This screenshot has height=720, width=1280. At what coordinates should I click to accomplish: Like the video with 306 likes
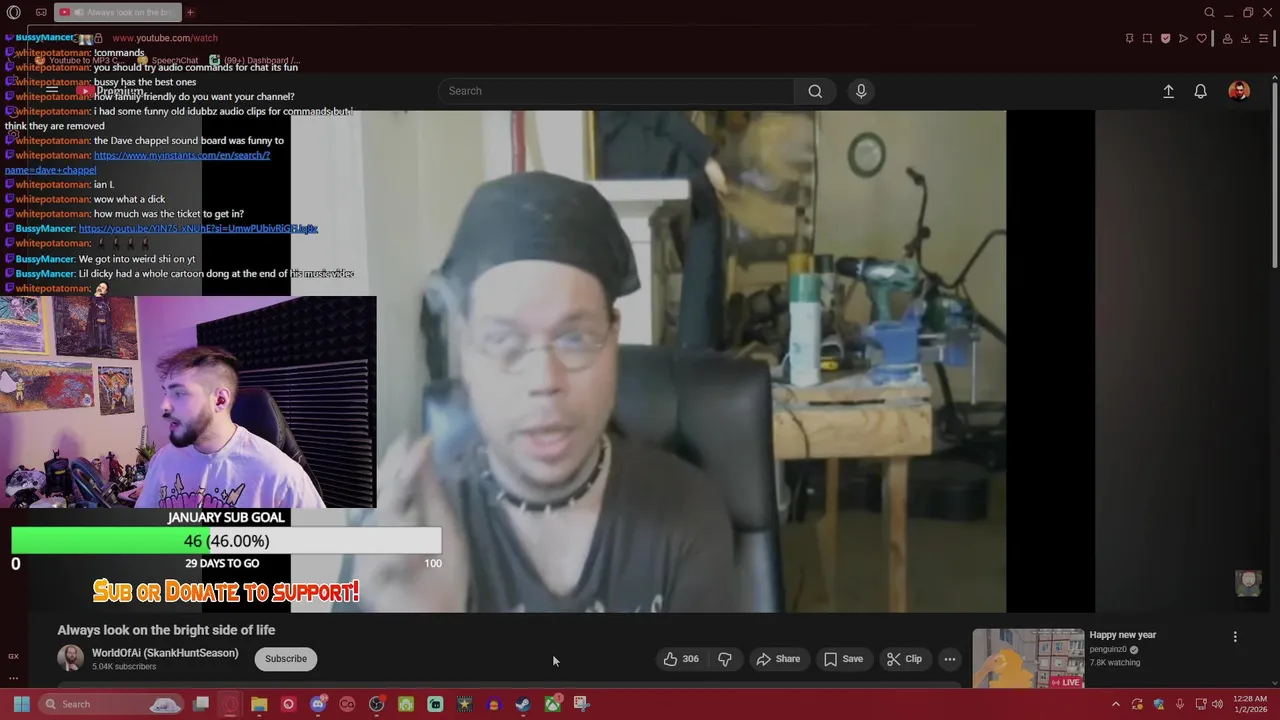[680, 659]
